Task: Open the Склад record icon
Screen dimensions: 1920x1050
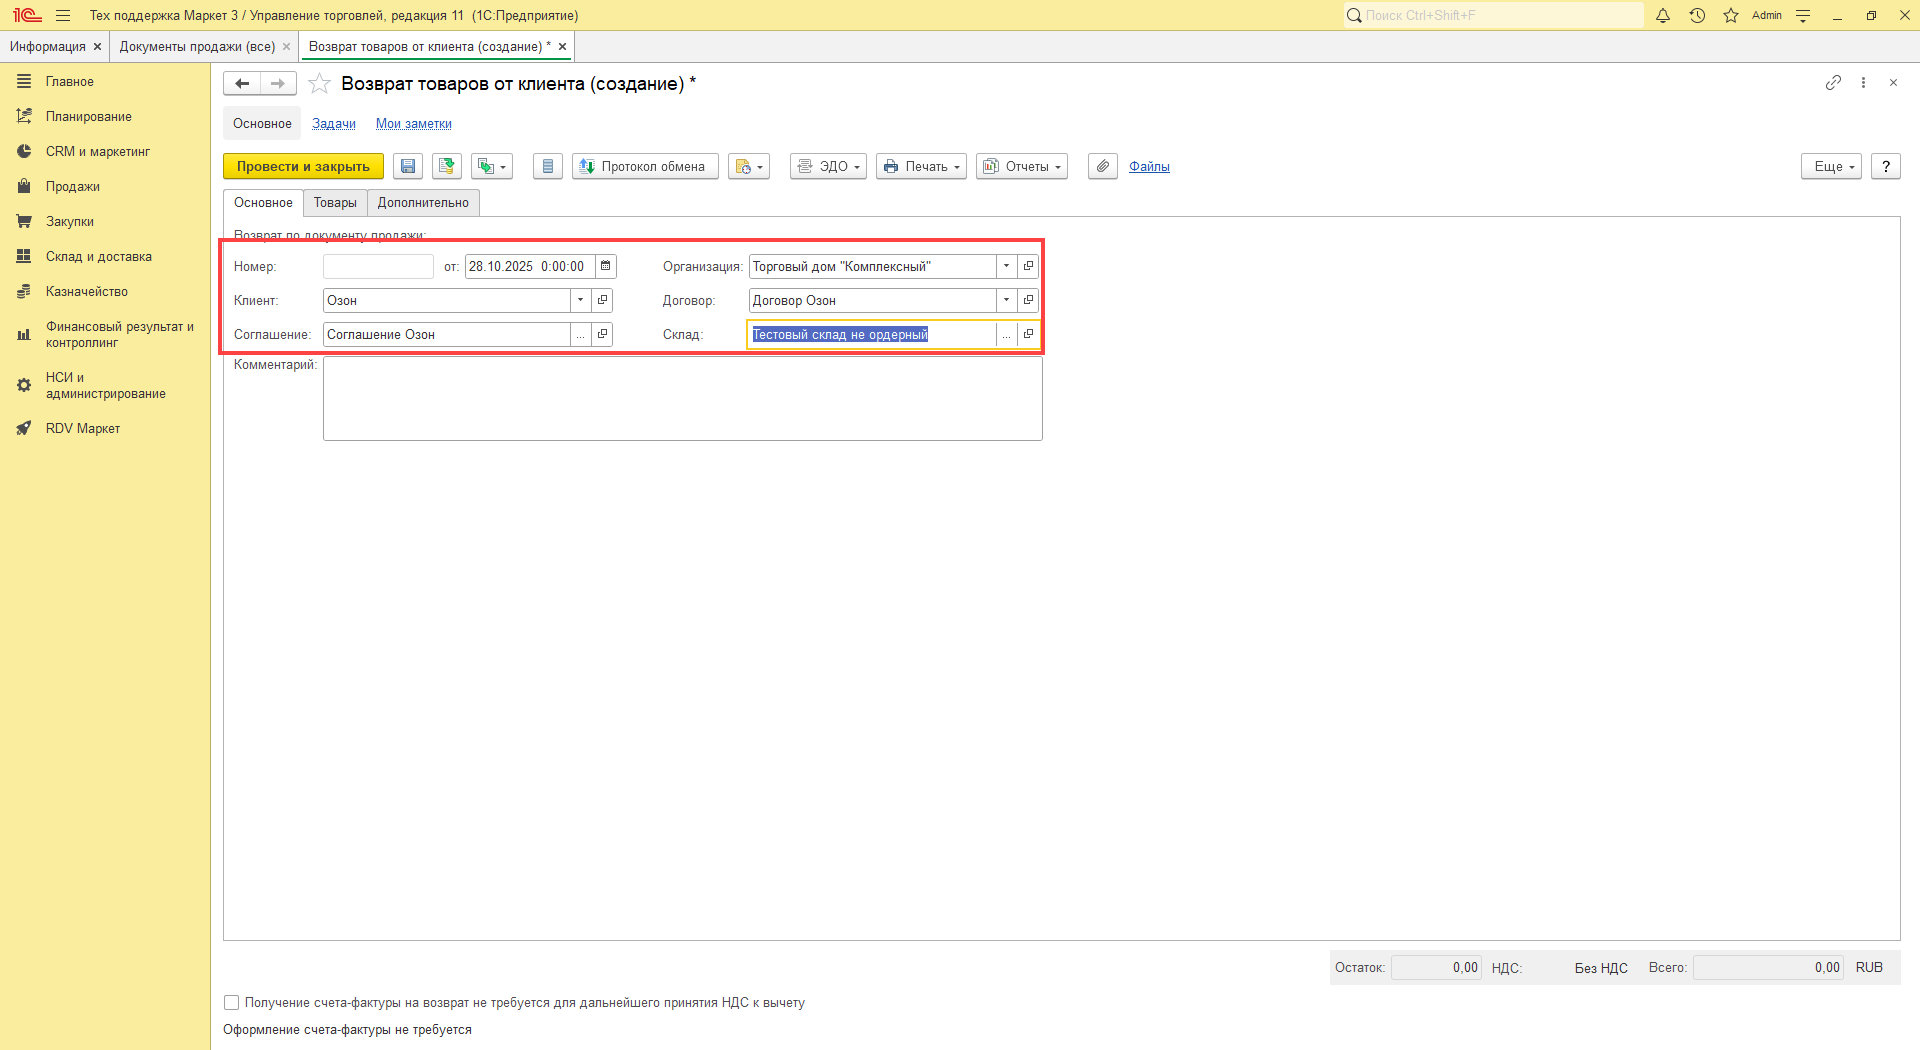Action: coord(1028,335)
